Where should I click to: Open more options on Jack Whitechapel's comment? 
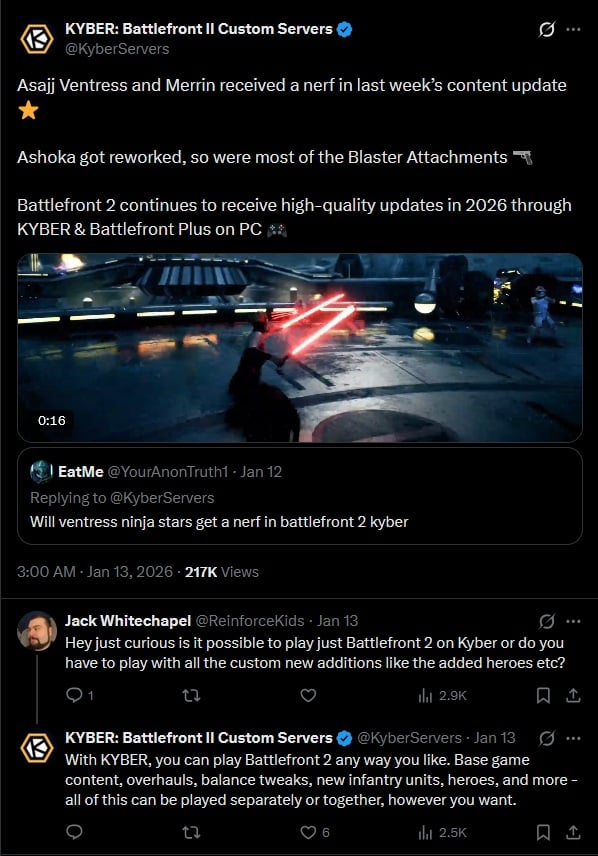click(573, 621)
